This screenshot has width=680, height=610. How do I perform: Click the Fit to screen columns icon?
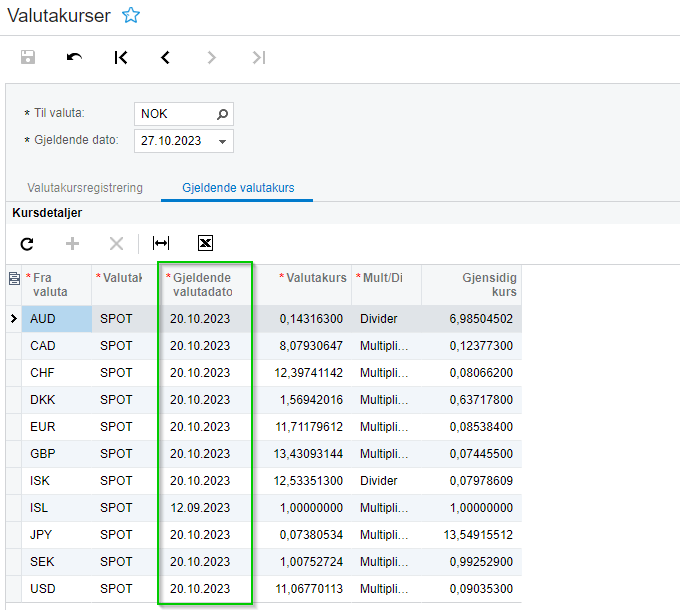(161, 243)
